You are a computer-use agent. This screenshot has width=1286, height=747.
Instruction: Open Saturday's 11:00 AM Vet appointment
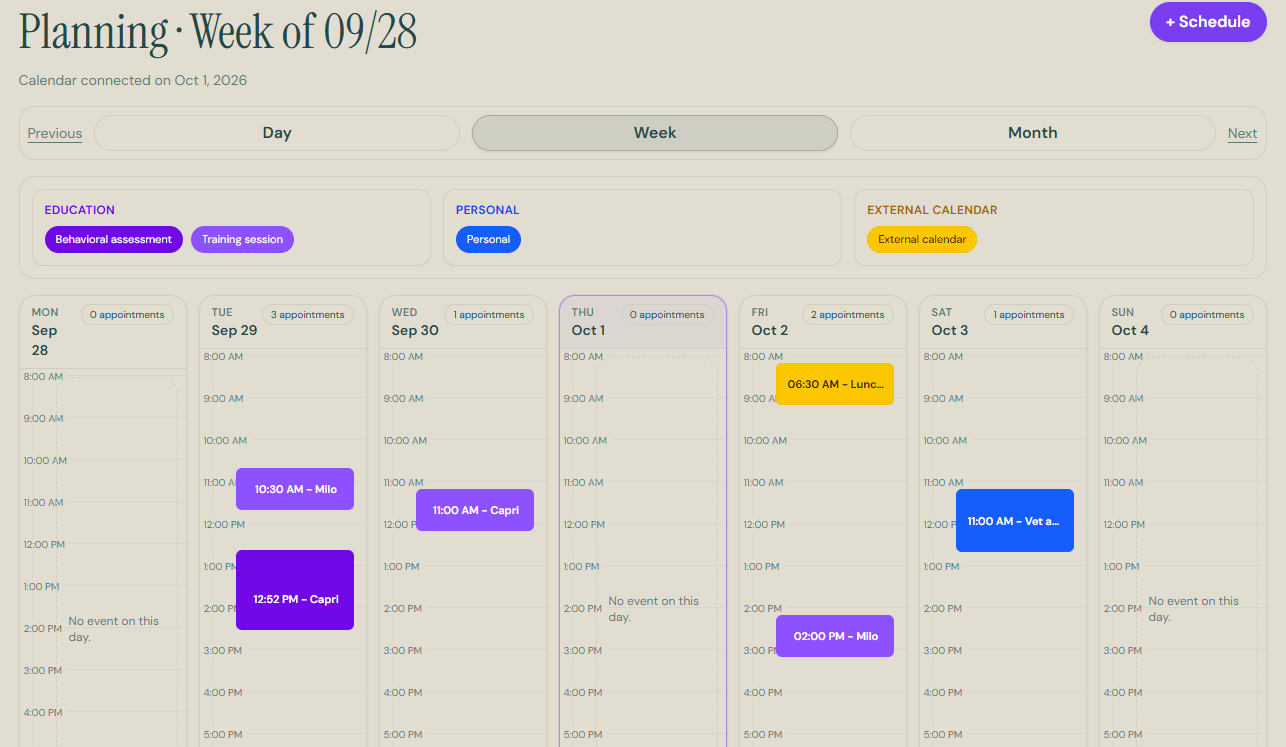pos(1015,520)
